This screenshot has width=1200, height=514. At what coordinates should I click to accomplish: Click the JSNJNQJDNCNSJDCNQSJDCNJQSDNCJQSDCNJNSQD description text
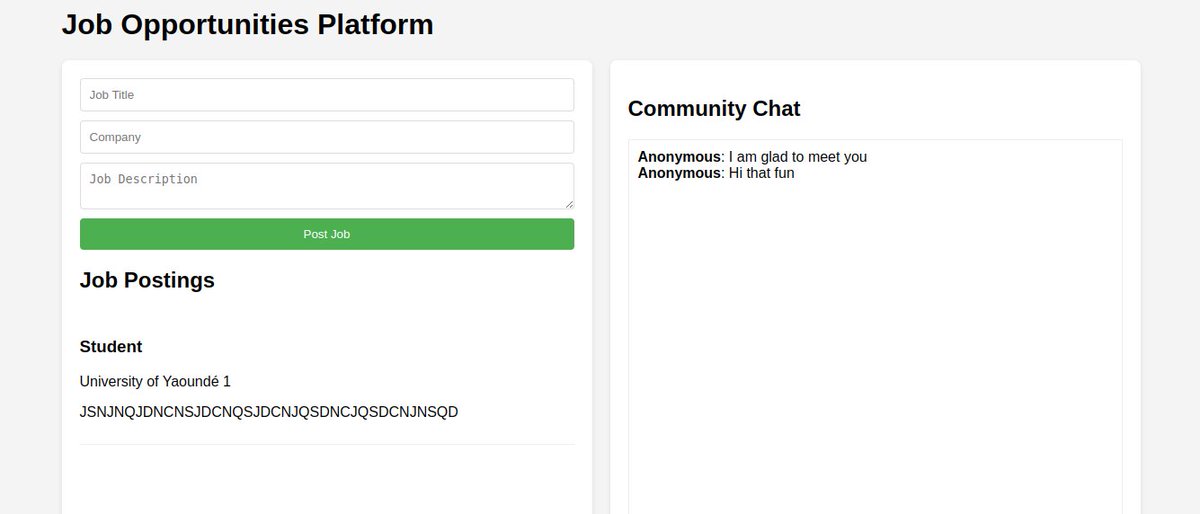coord(269,412)
